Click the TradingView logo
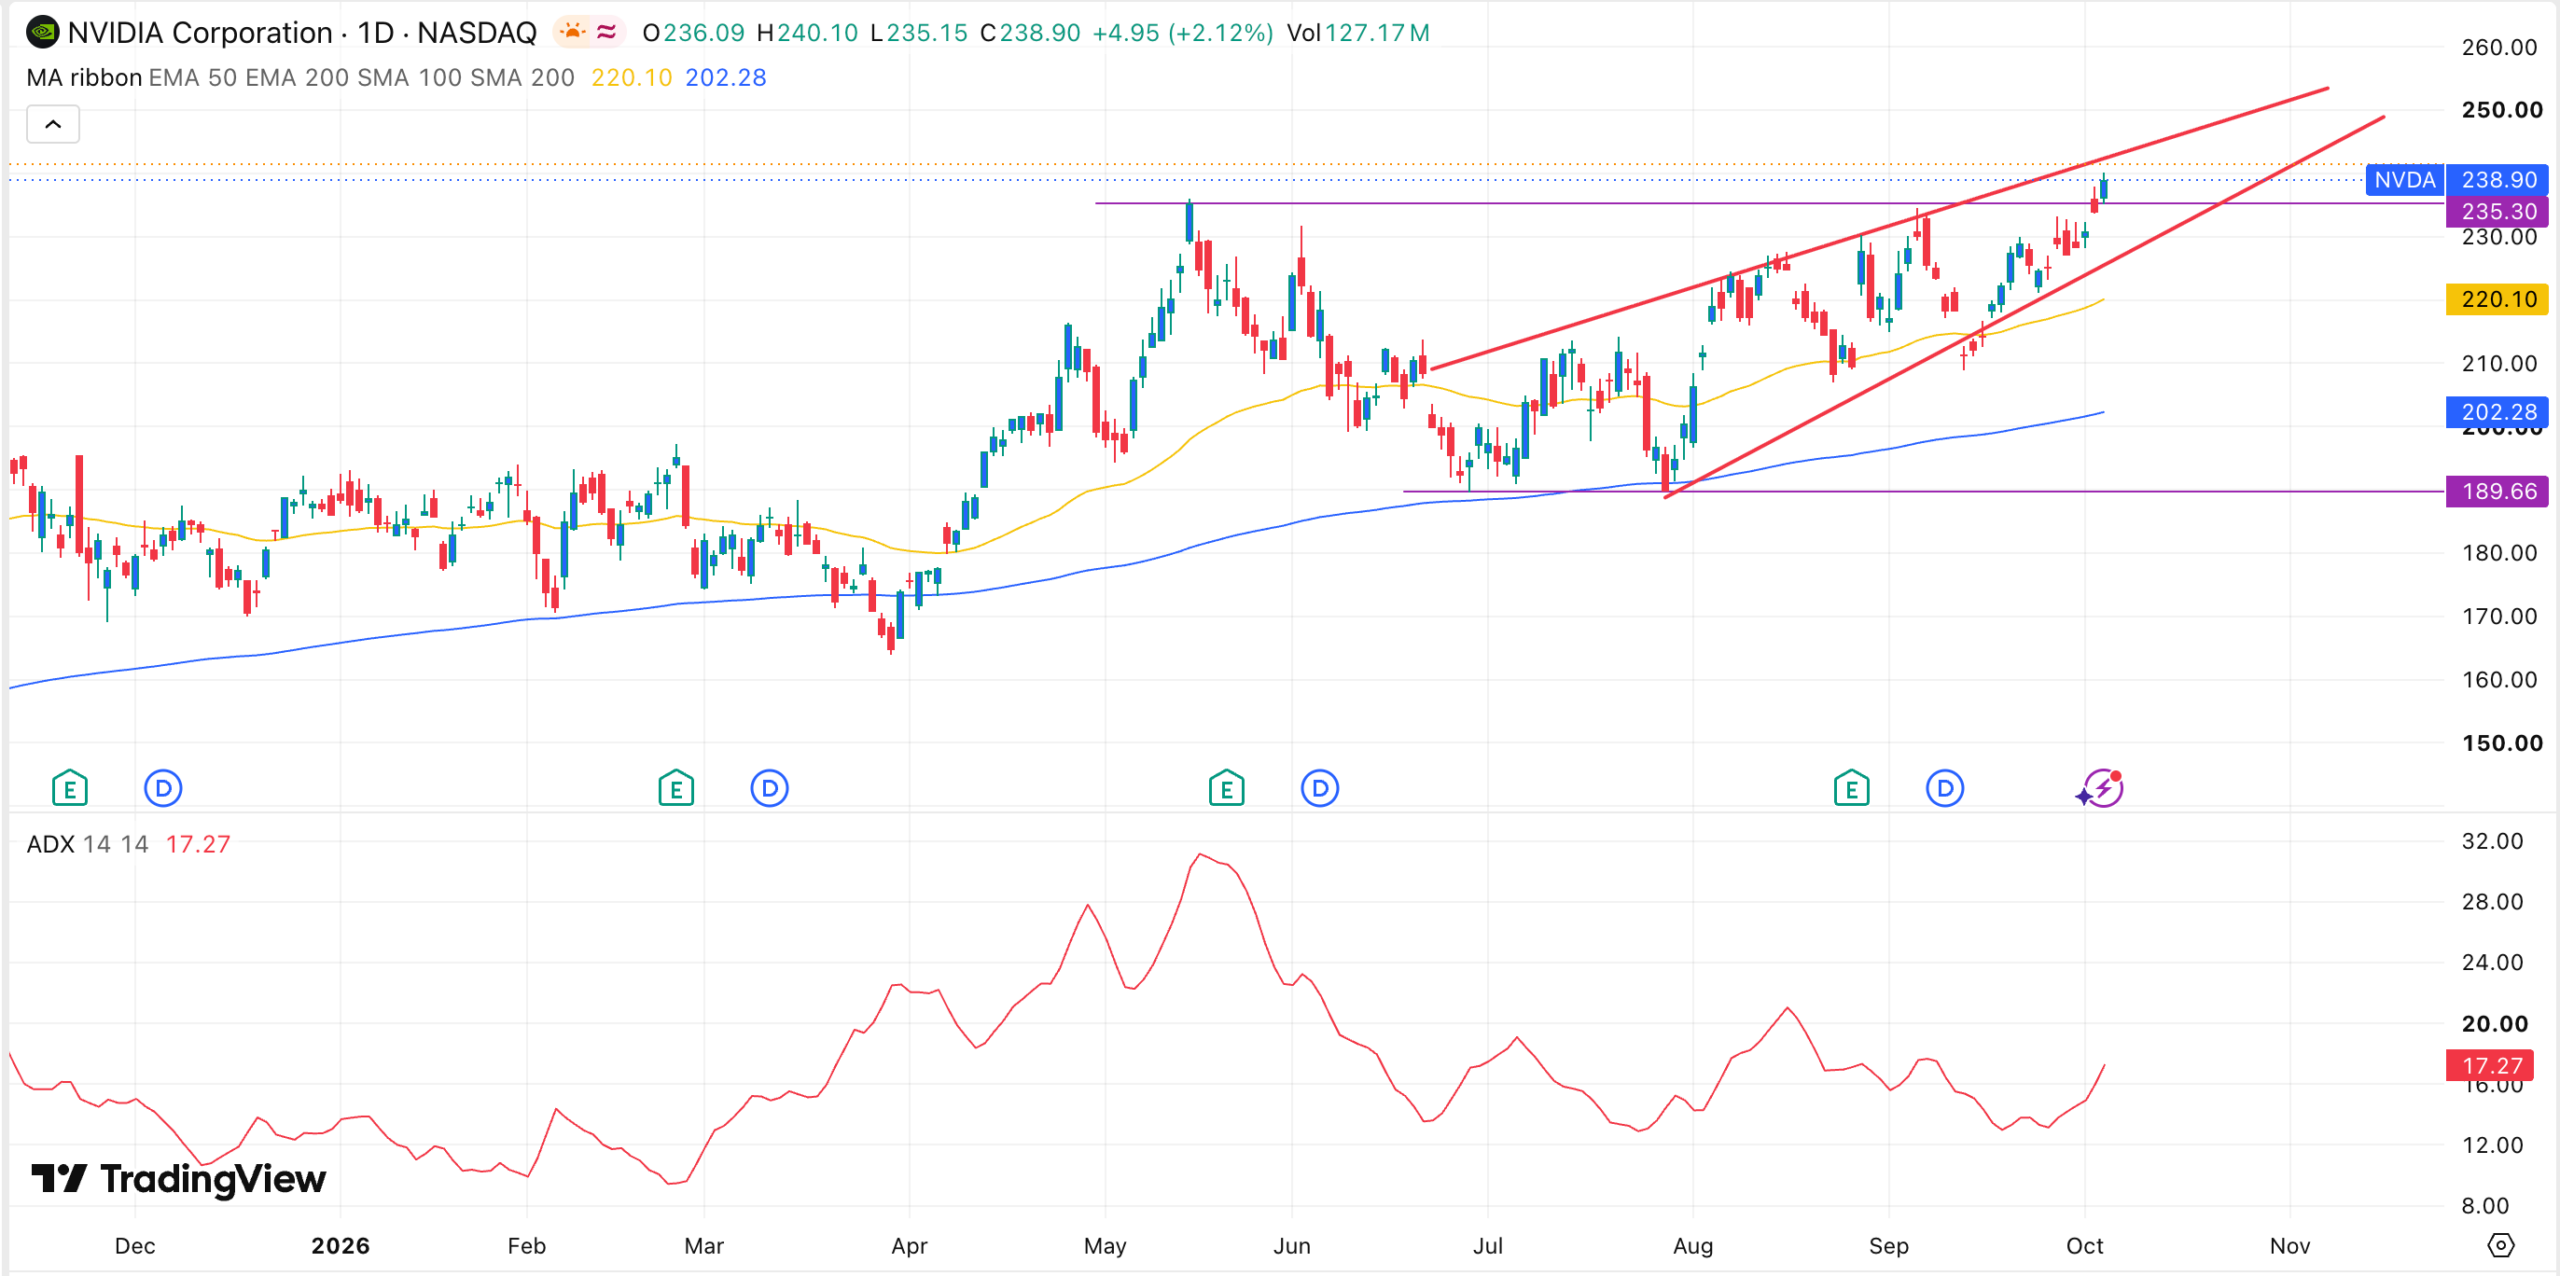The image size is (2560, 1276). (178, 1179)
